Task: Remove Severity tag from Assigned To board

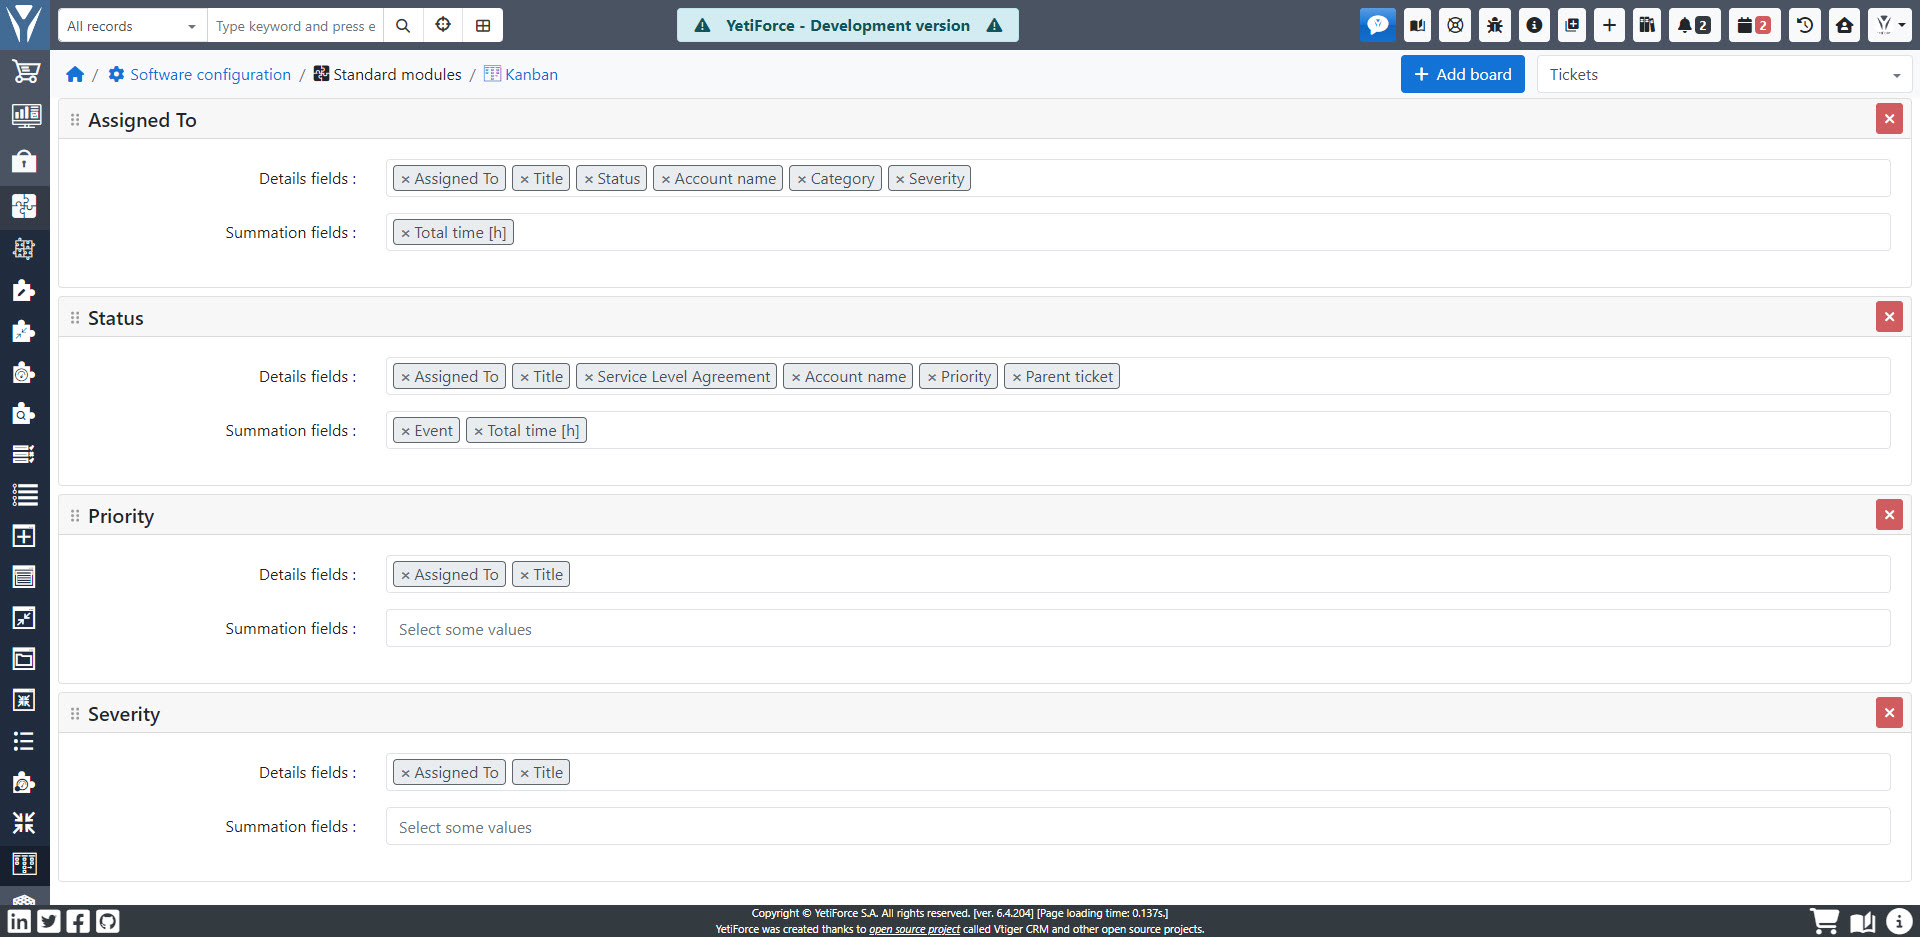Action: (900, 179)
